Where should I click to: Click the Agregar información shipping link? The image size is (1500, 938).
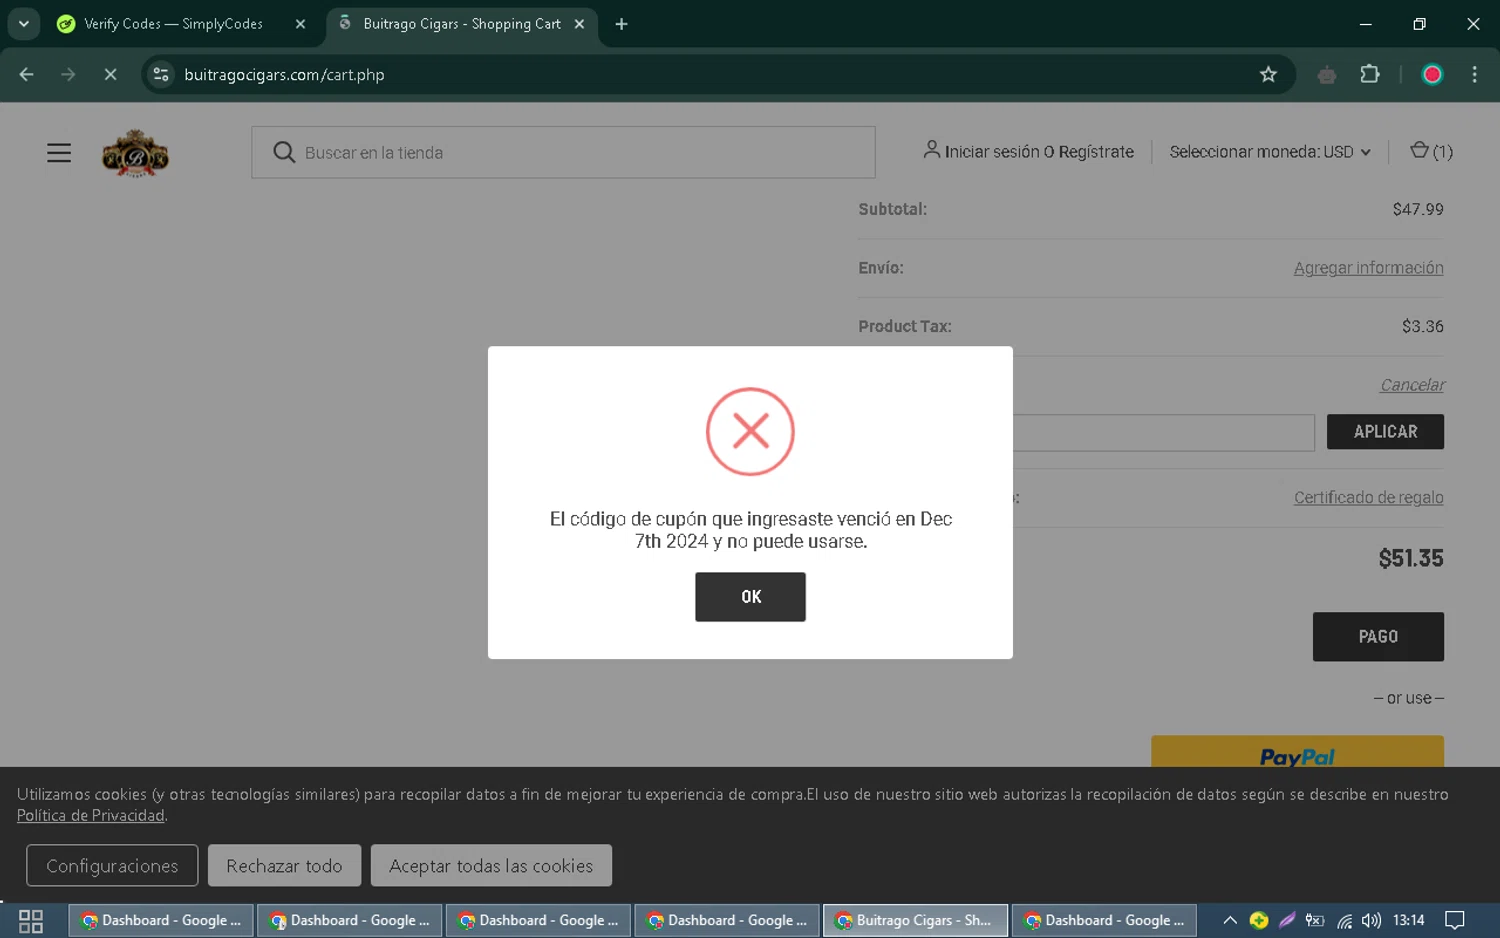tap(1368, 268)
